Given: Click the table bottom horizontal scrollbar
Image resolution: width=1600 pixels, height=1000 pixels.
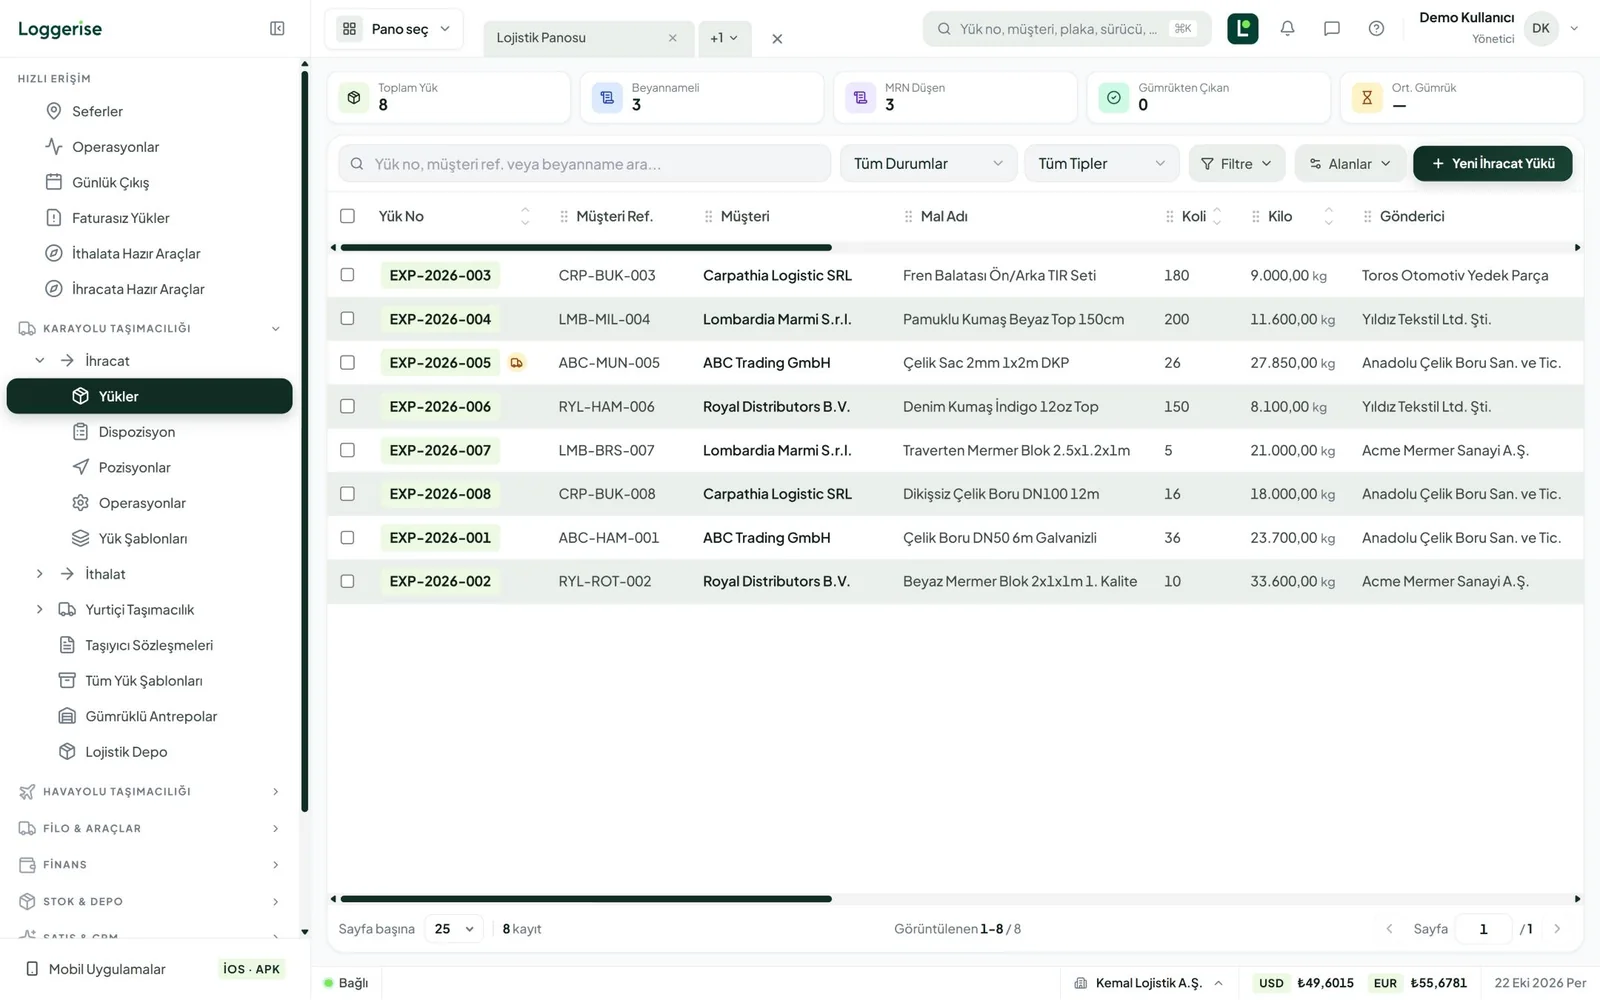Looking at the screenshot, I should pyautogui.click(x=586, y=899).
